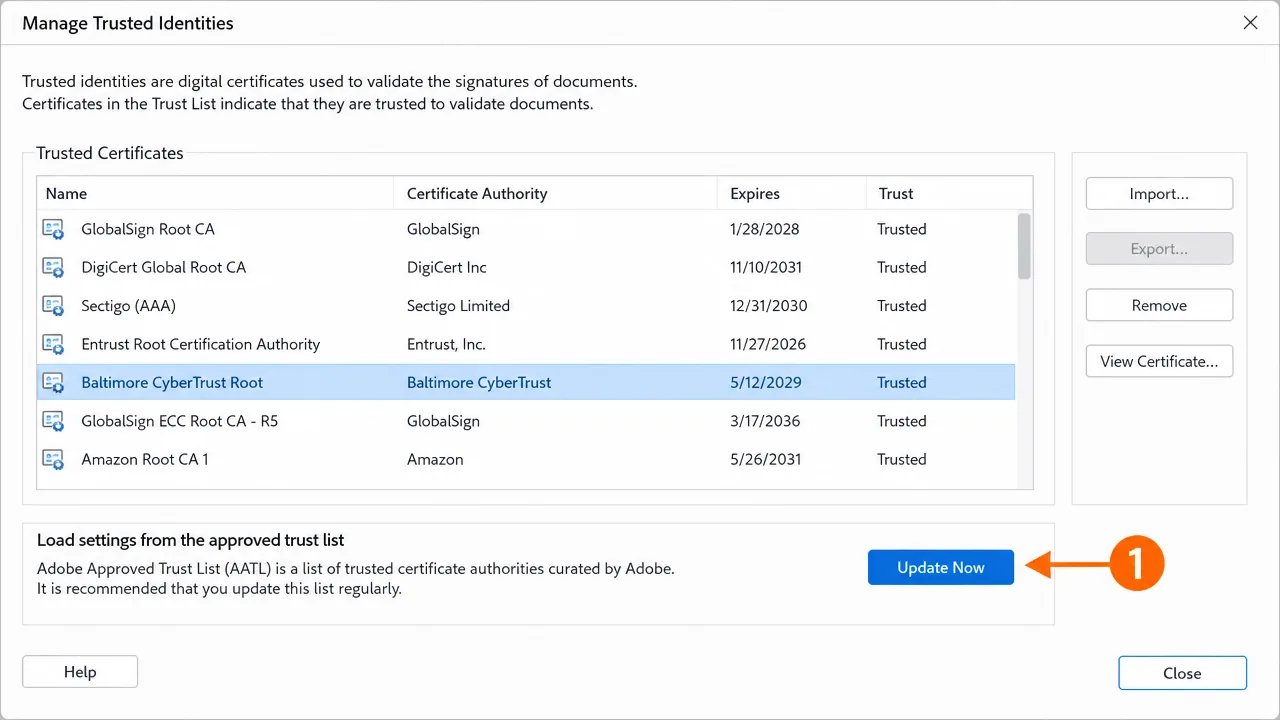Click the Entrust, Inc. authority cell

[446, 344]
